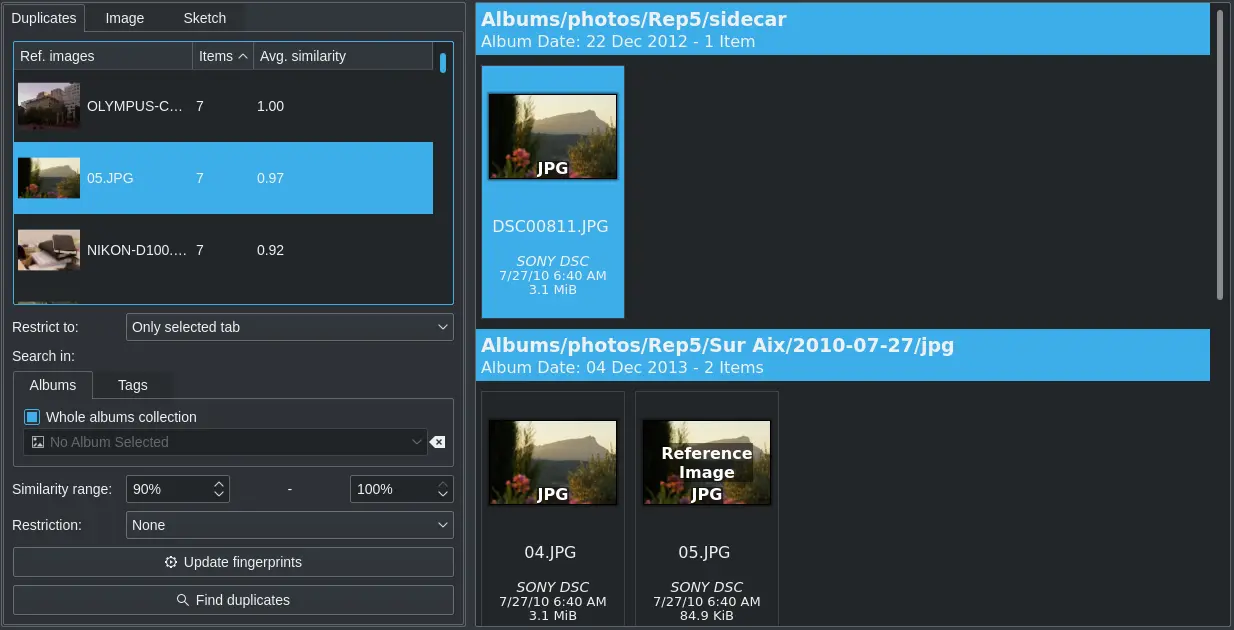
Task: Click the magnifier icon on Find duplicates
Action: click(x=182, y=599)
